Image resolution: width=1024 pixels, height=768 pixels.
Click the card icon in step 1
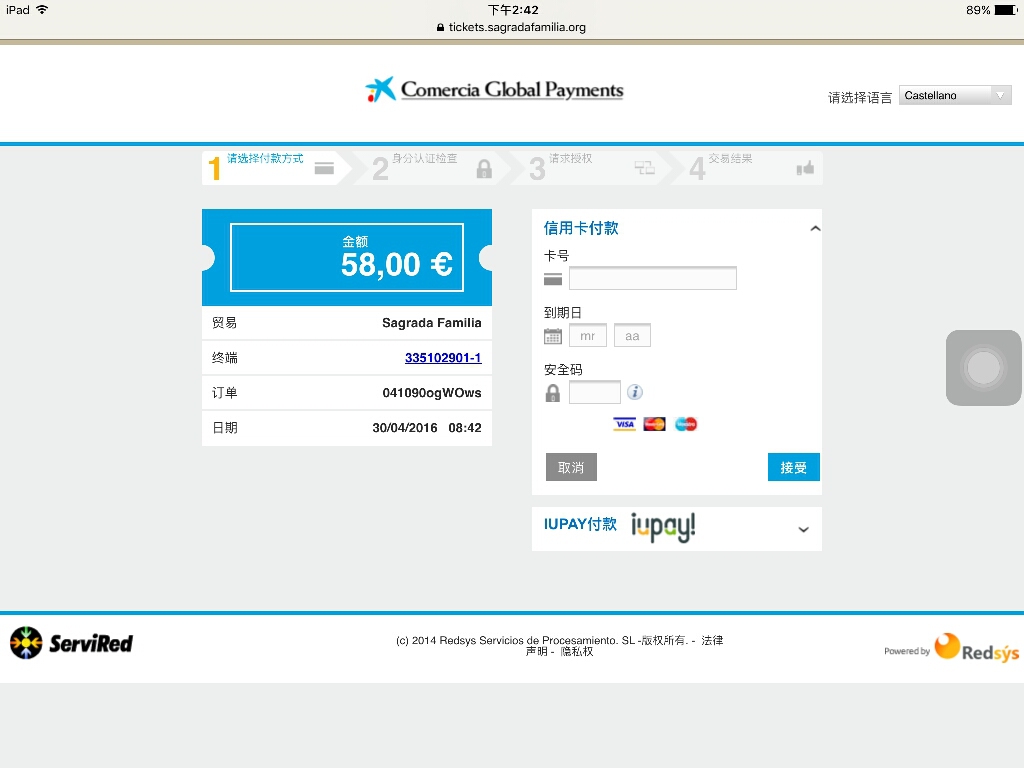(x=324, y=168)
